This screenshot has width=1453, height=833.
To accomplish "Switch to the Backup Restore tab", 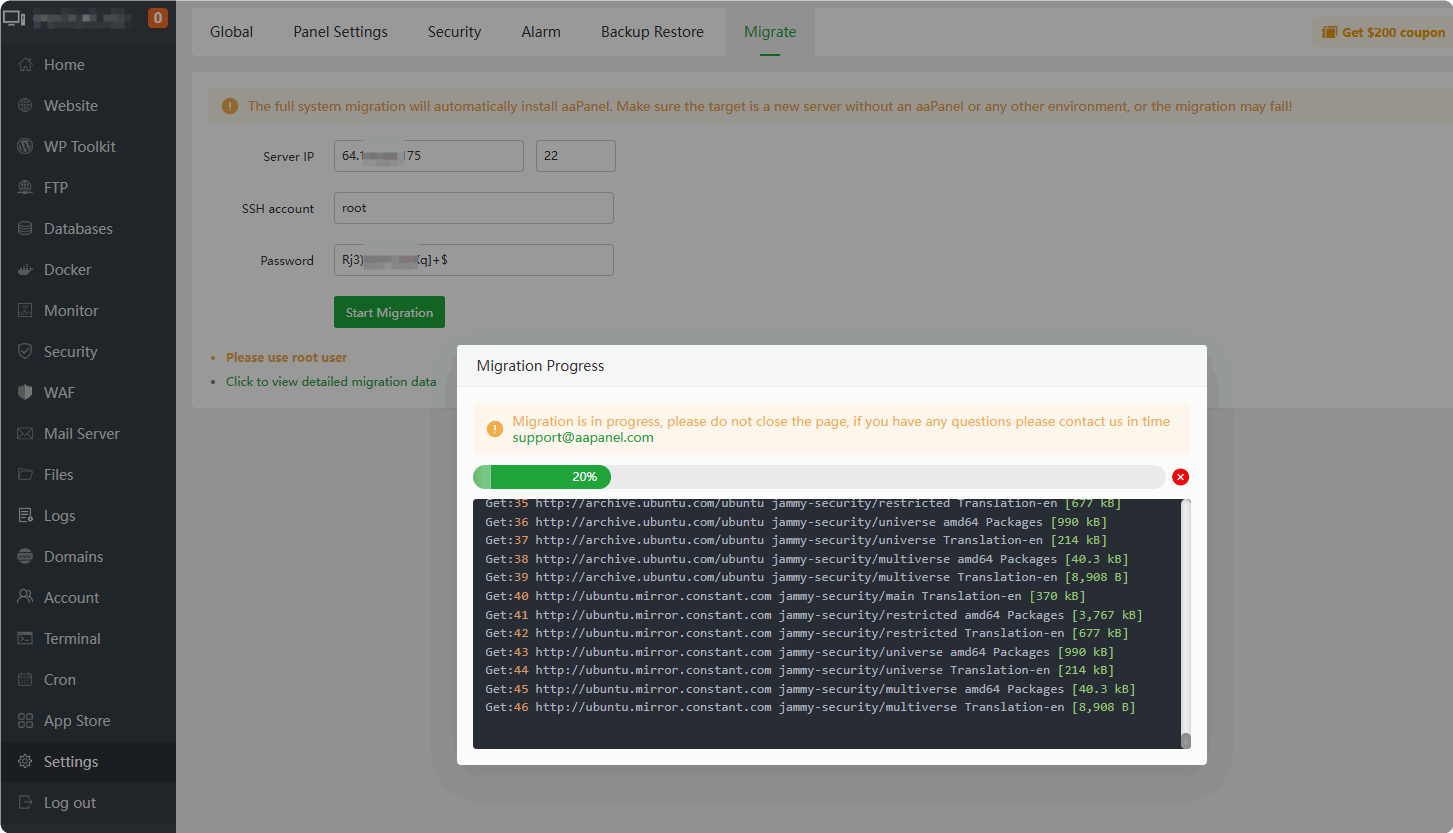I will [x=652, y=32].
